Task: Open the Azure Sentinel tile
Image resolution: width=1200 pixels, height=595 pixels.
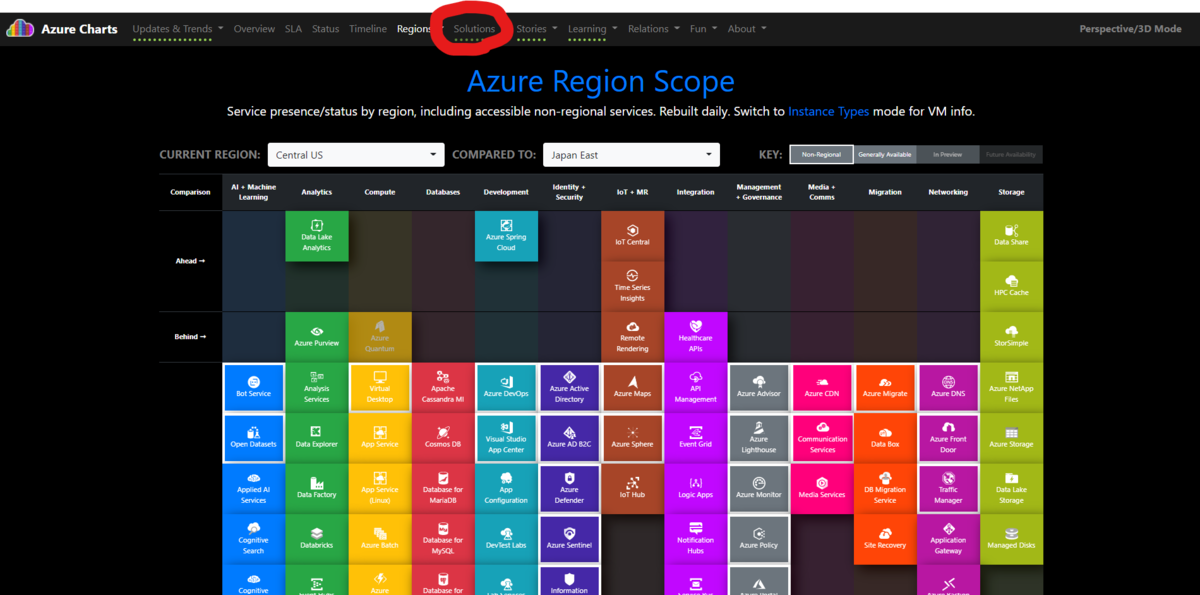Action: 569,539
